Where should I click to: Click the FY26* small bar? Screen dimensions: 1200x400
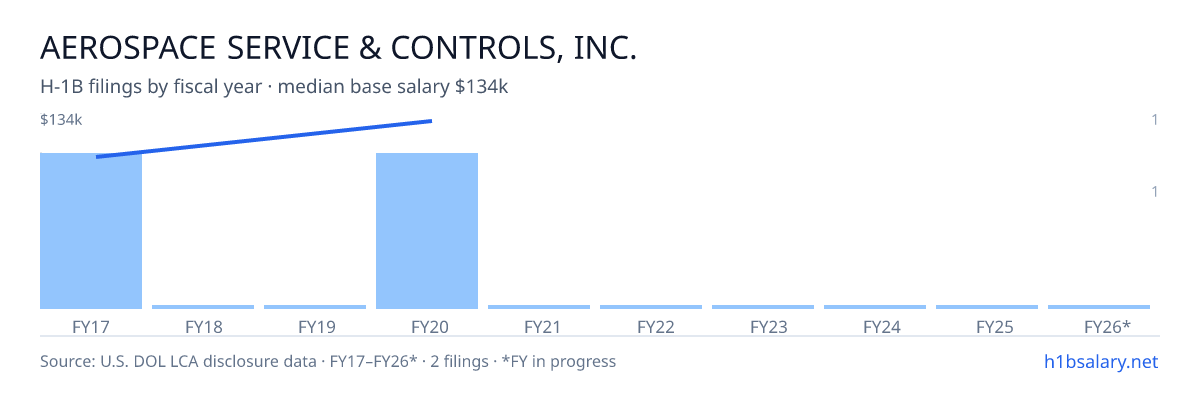[x=1099, y=307]
